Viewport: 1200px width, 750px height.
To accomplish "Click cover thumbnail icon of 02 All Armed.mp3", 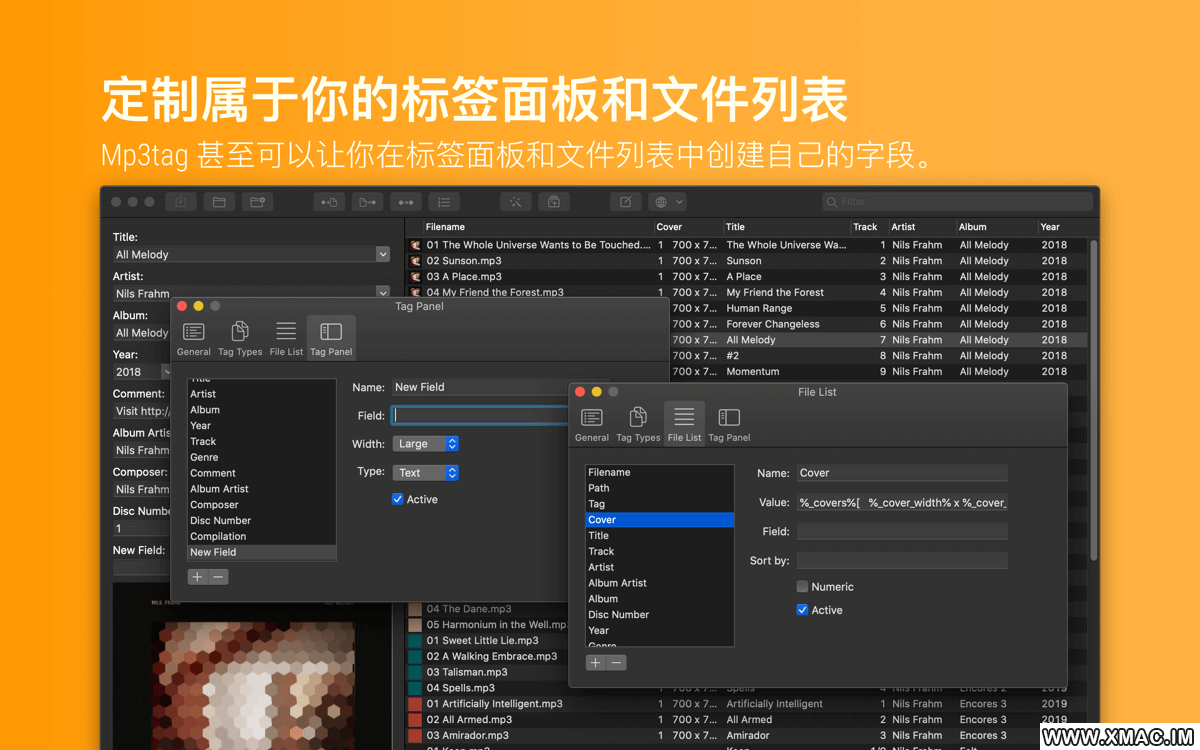I will click(415, 720).
